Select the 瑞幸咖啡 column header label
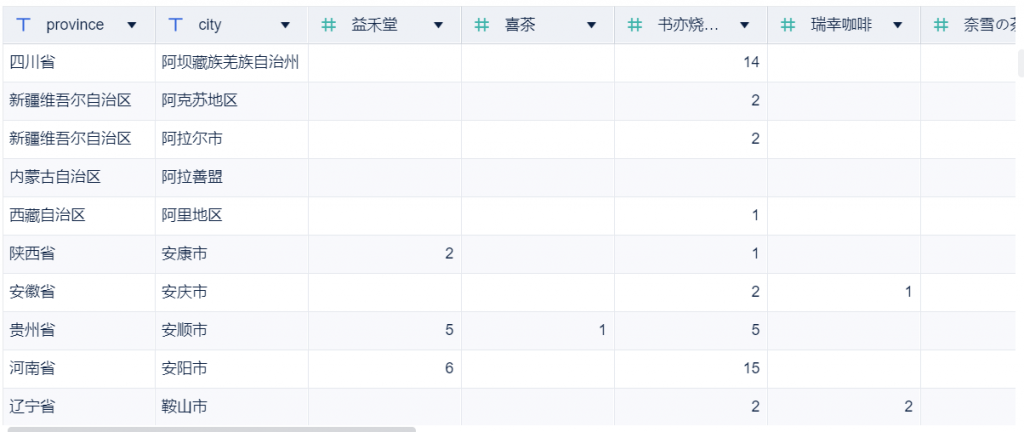 point(841,25)
